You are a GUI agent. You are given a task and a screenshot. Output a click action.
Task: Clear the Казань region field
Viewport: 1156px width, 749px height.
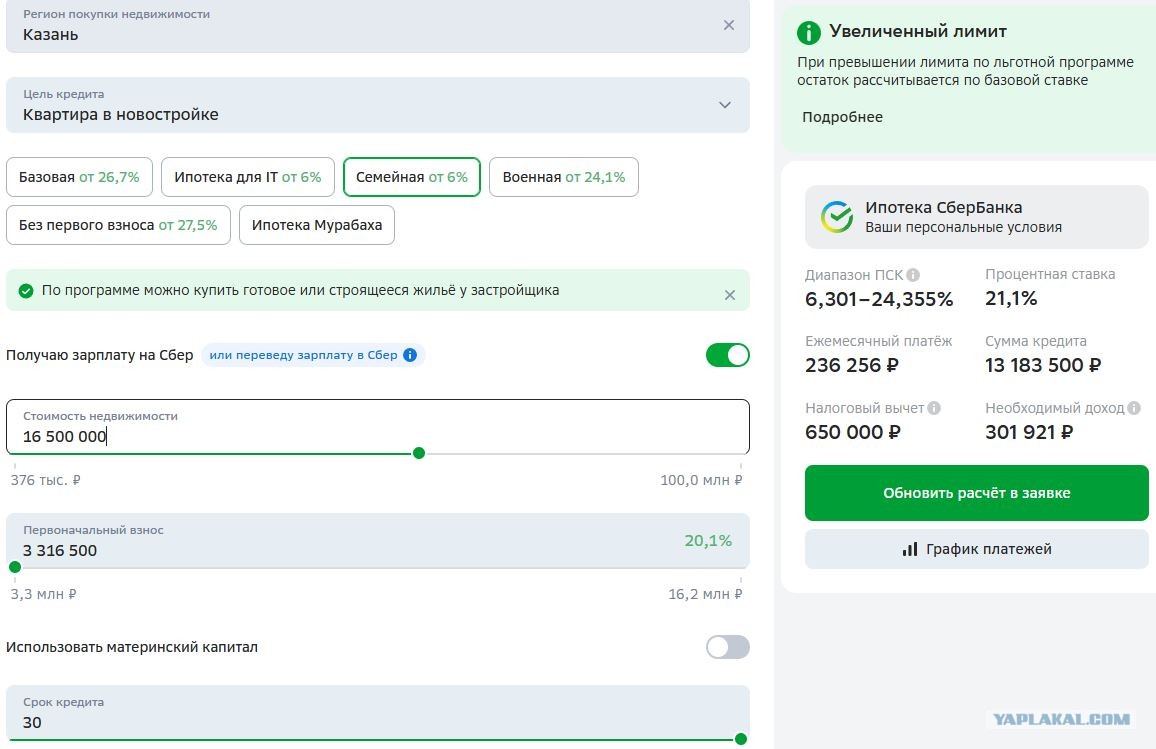728,25
